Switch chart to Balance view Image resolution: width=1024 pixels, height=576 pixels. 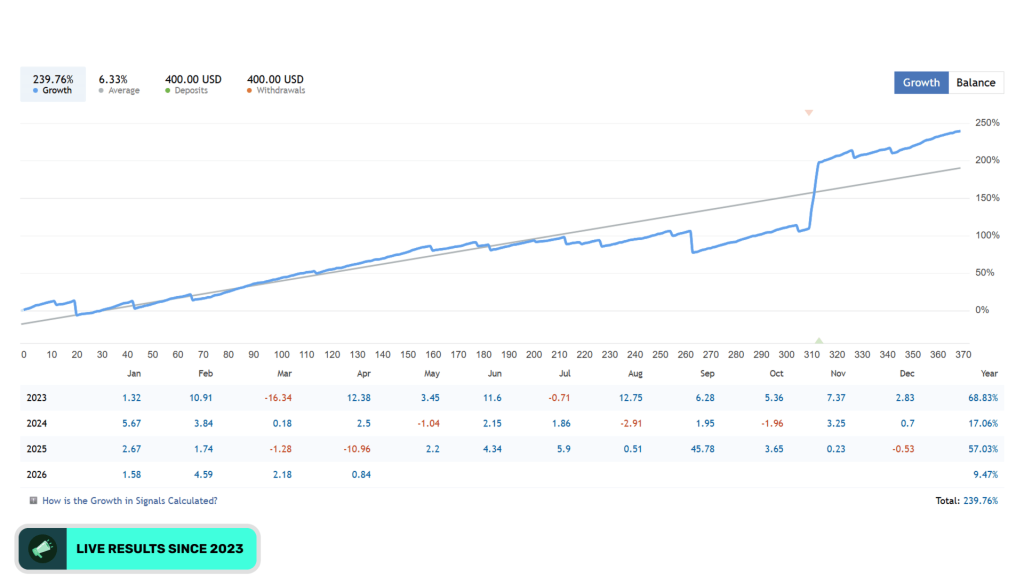(976, 83)
